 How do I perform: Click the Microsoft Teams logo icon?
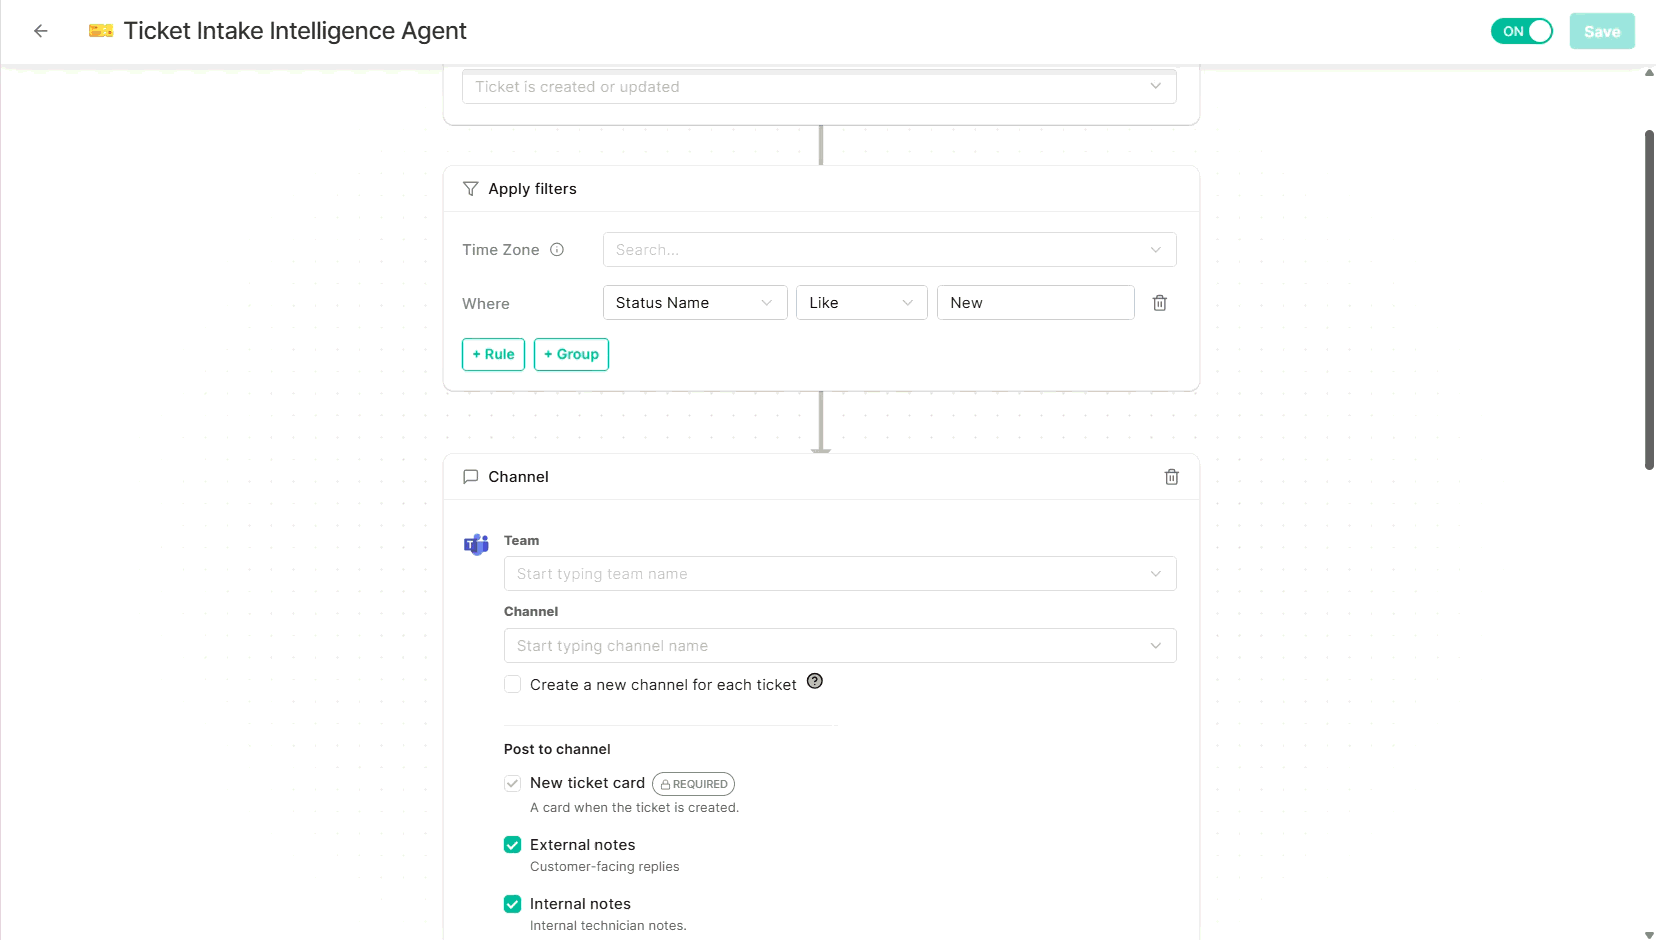point(476,545)
